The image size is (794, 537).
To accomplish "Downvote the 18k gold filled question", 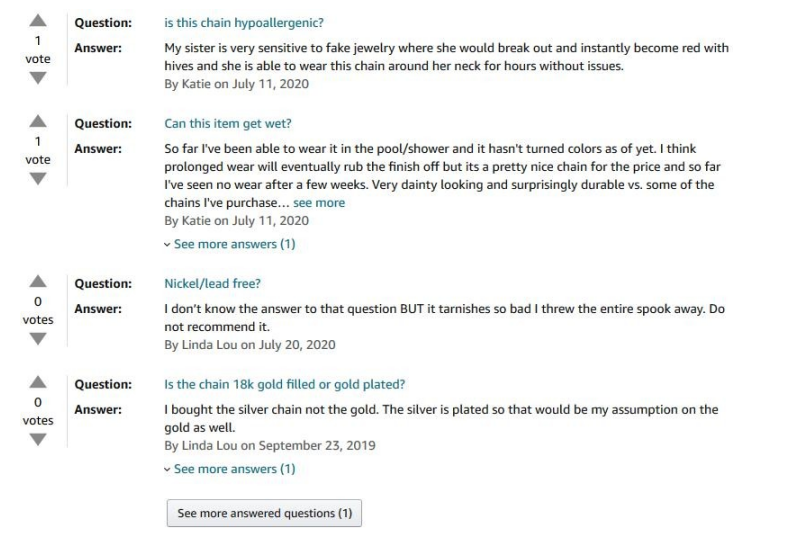I will (38, 440).
